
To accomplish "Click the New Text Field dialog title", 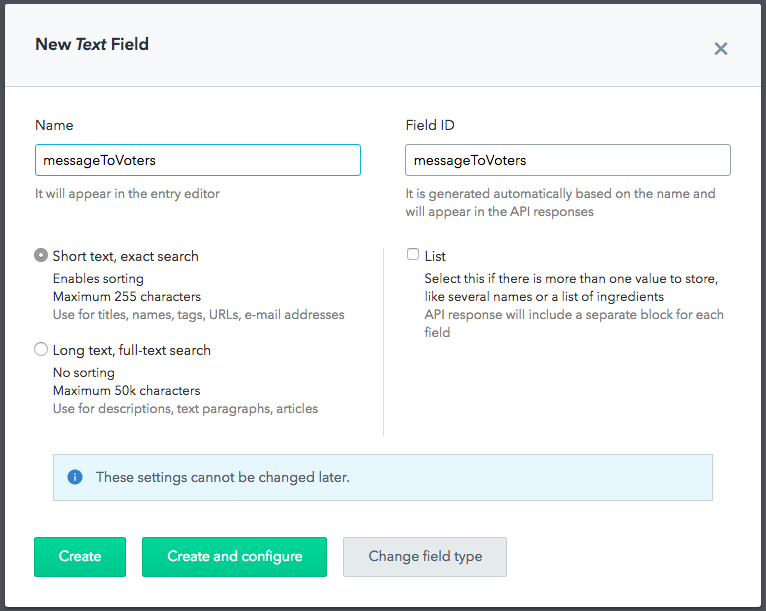I will coord(92,44).
